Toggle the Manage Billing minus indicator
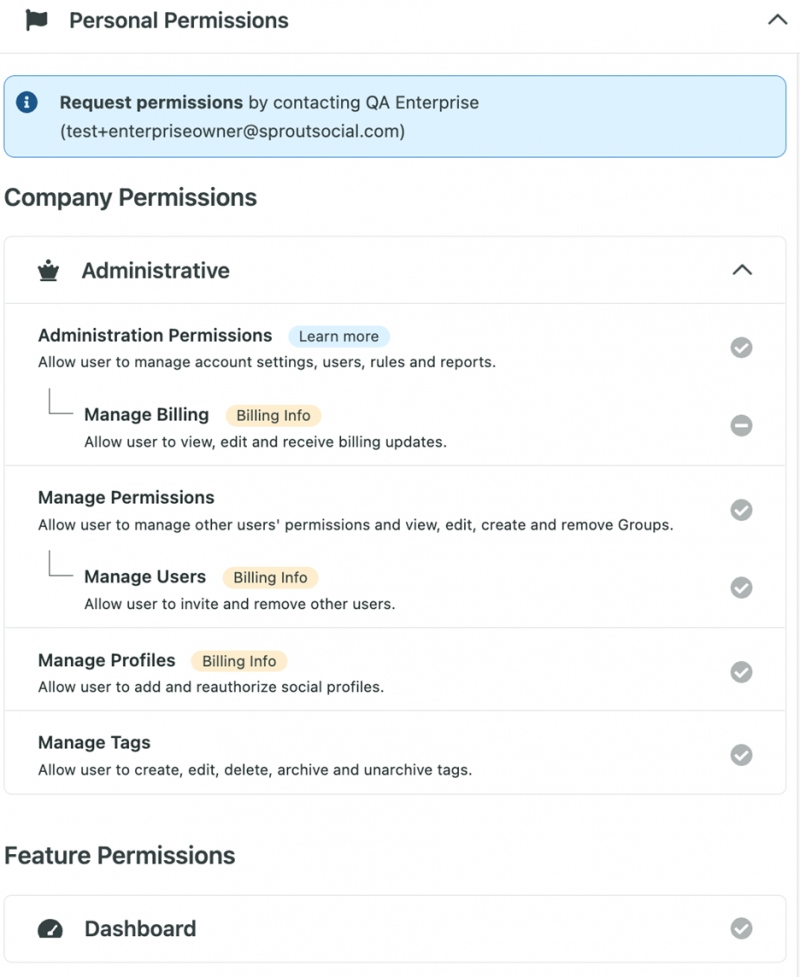Image resolution: width=800 pixels, height=977 pixels. 741,426
